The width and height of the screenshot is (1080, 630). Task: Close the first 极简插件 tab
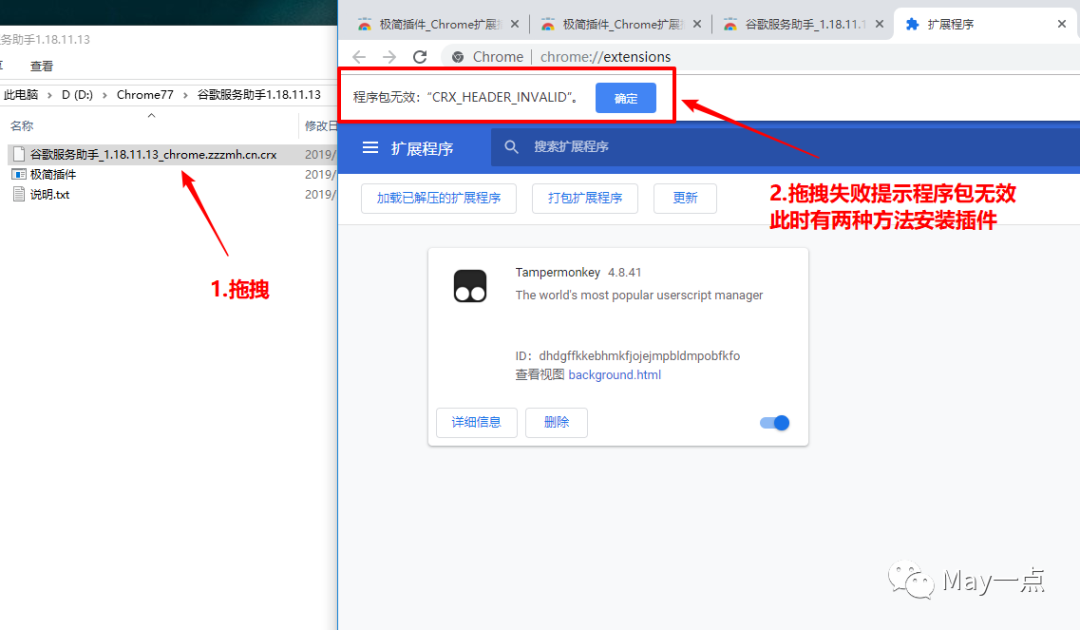[x=515, y=24]
